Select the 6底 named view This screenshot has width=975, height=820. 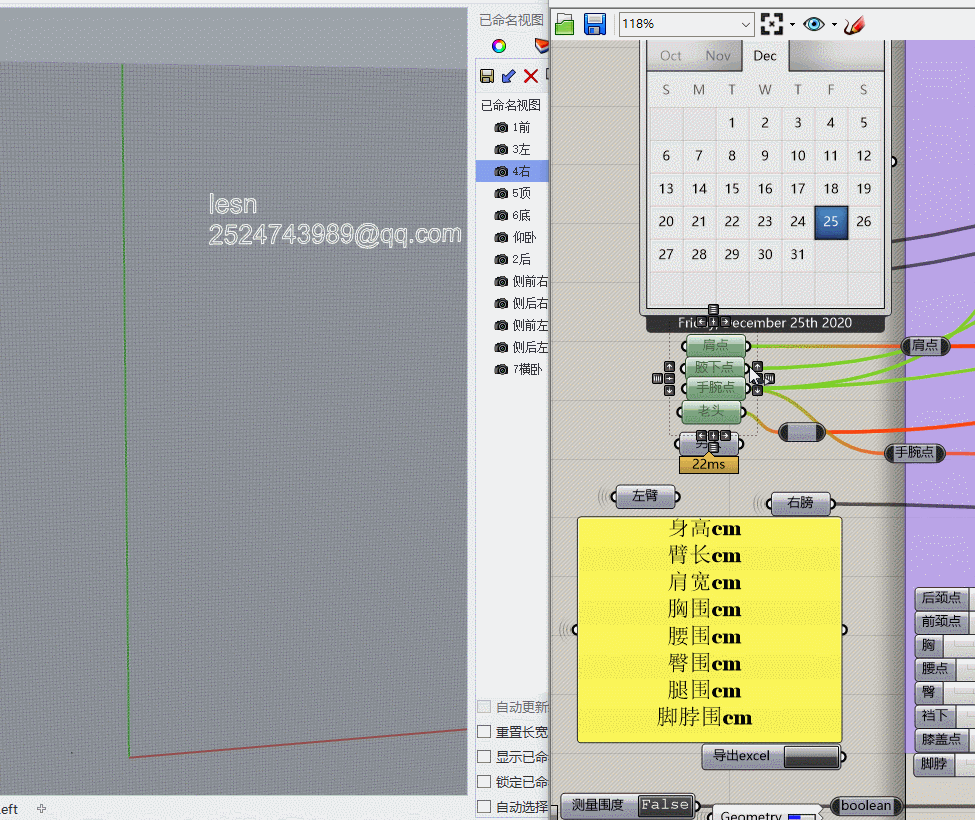coord(512,215)
